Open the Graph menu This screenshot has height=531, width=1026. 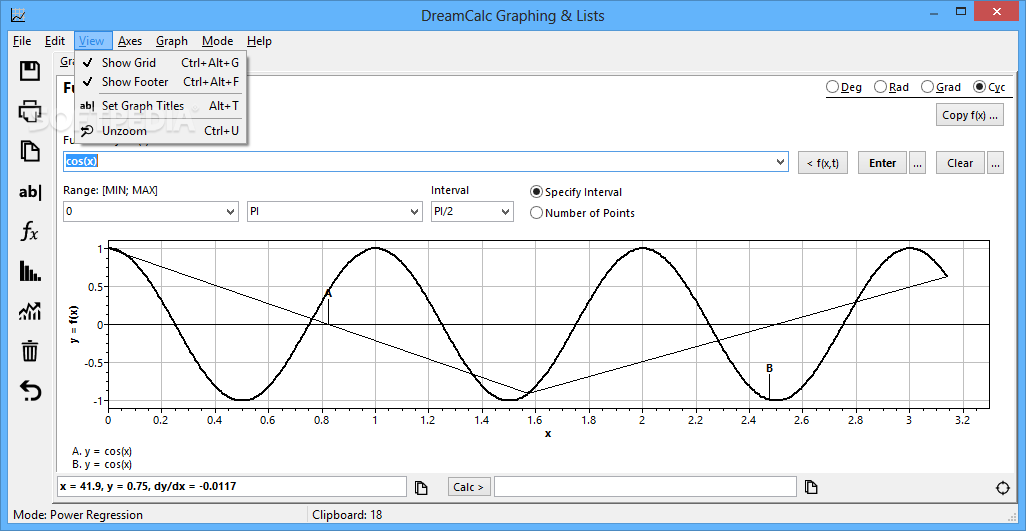pos(172,41)
